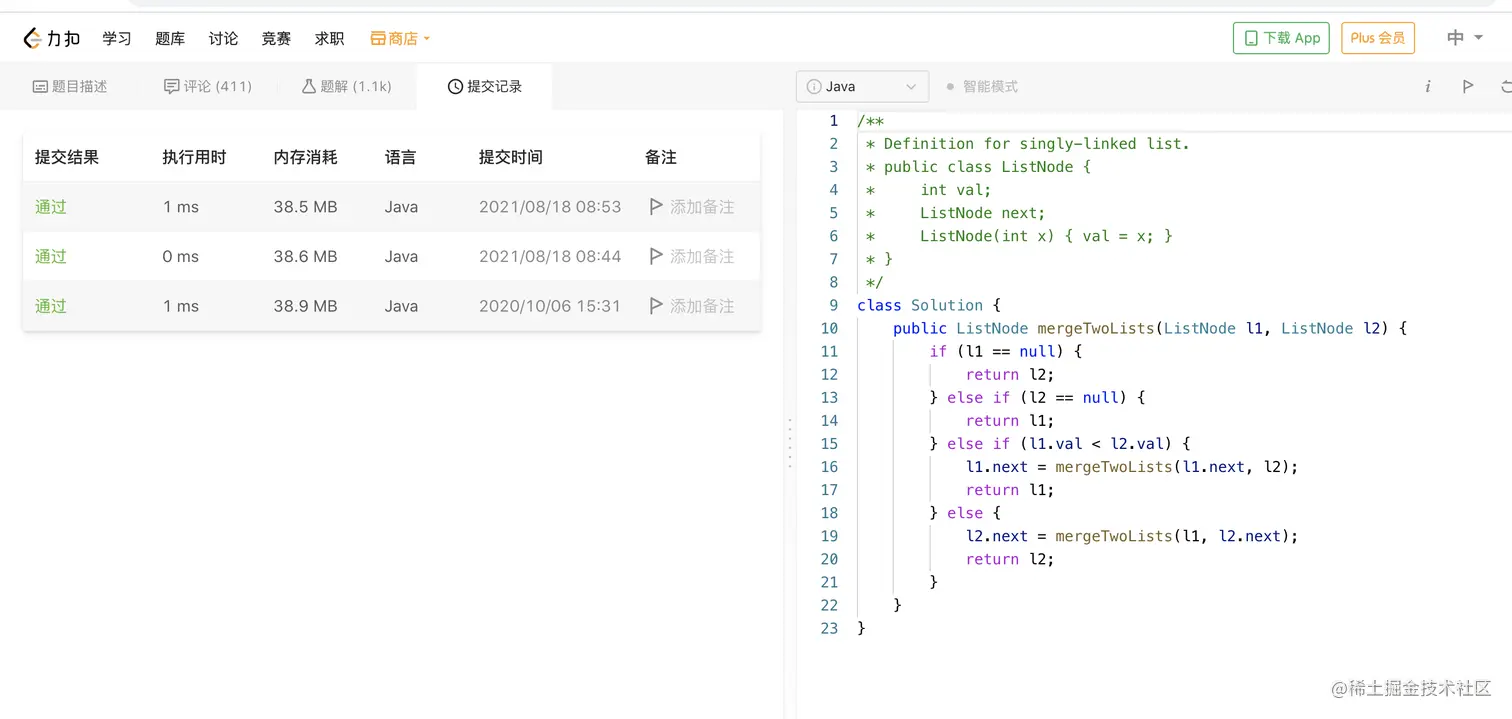Open the Java language dropdown
Viewport: 1512px width, 719px height.
tap(862, 87)
